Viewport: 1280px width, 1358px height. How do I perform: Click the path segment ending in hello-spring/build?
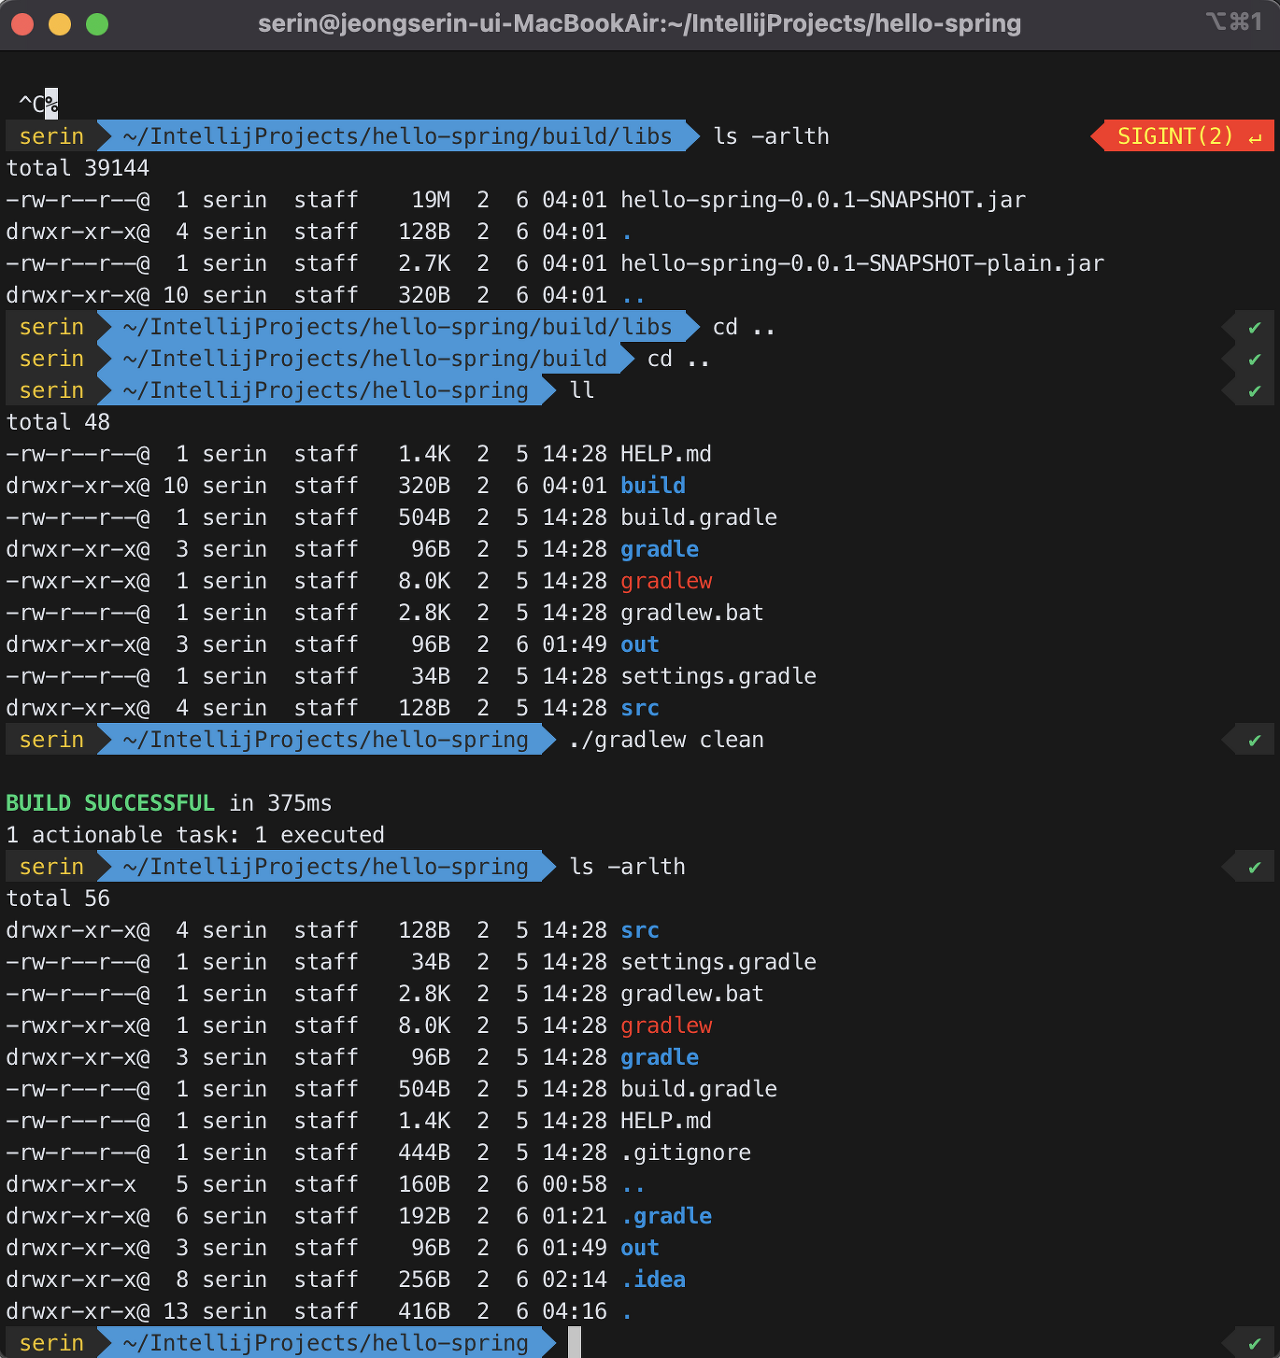click(x=365, y=359)
